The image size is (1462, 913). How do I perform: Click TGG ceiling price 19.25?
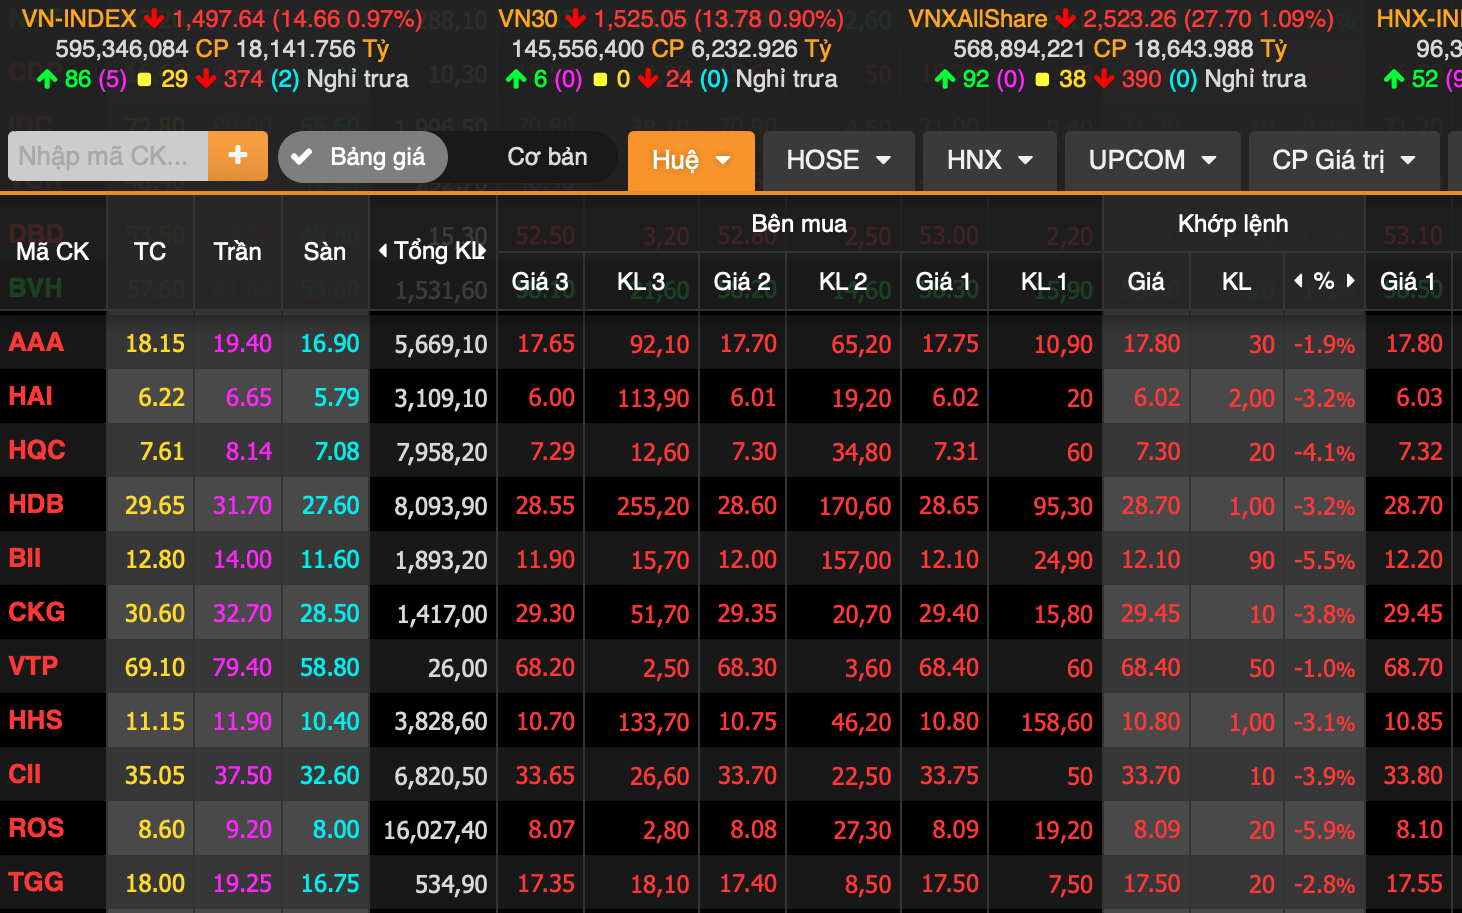point(242,883)
